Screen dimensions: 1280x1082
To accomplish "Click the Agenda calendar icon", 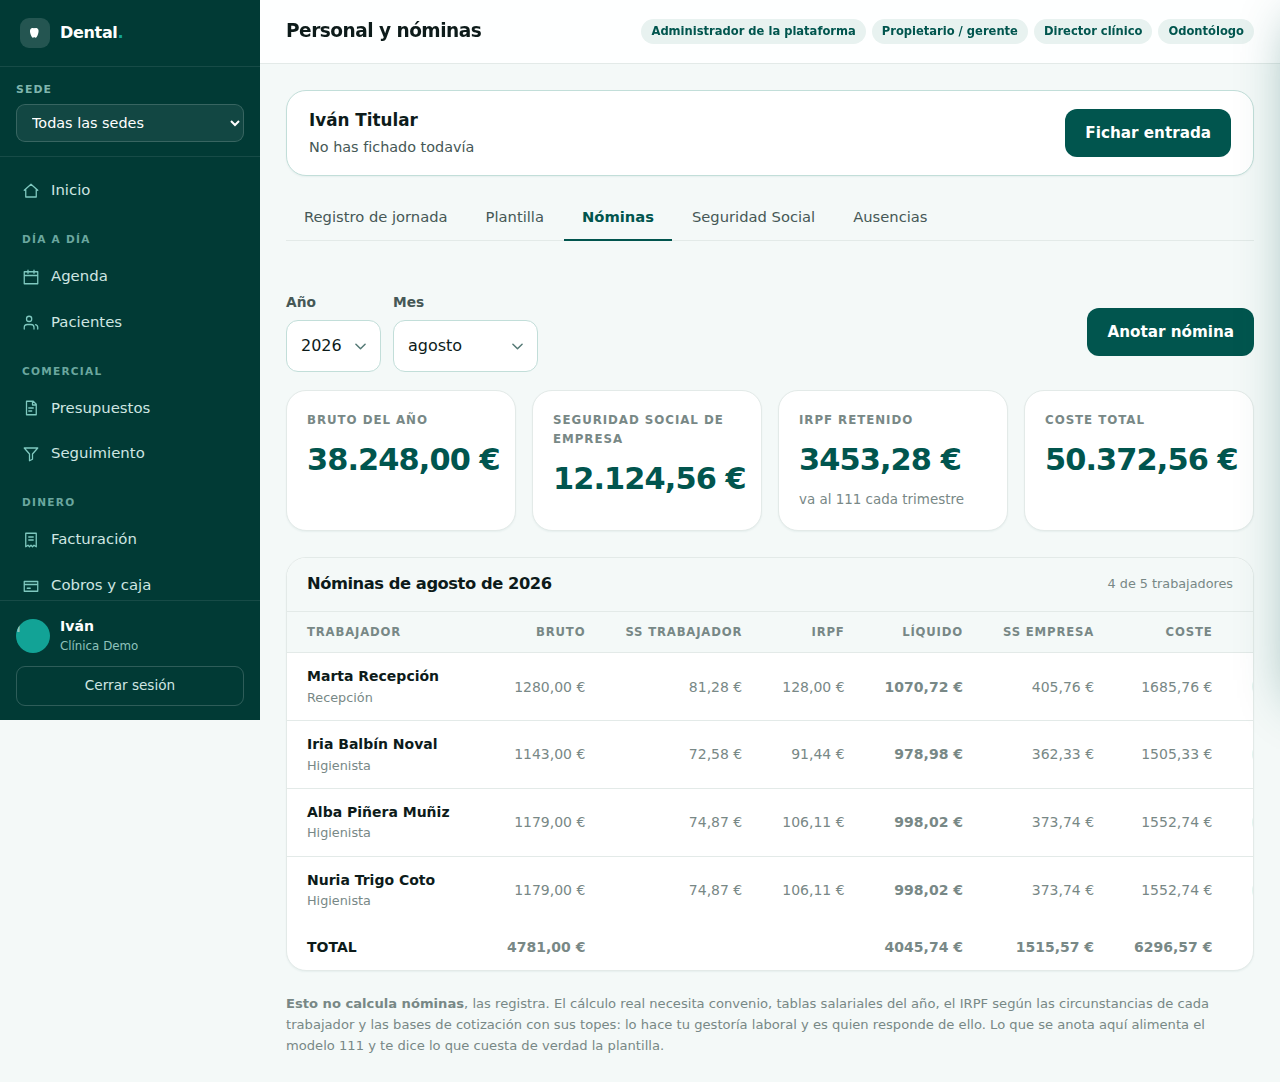I will (31, 277).
